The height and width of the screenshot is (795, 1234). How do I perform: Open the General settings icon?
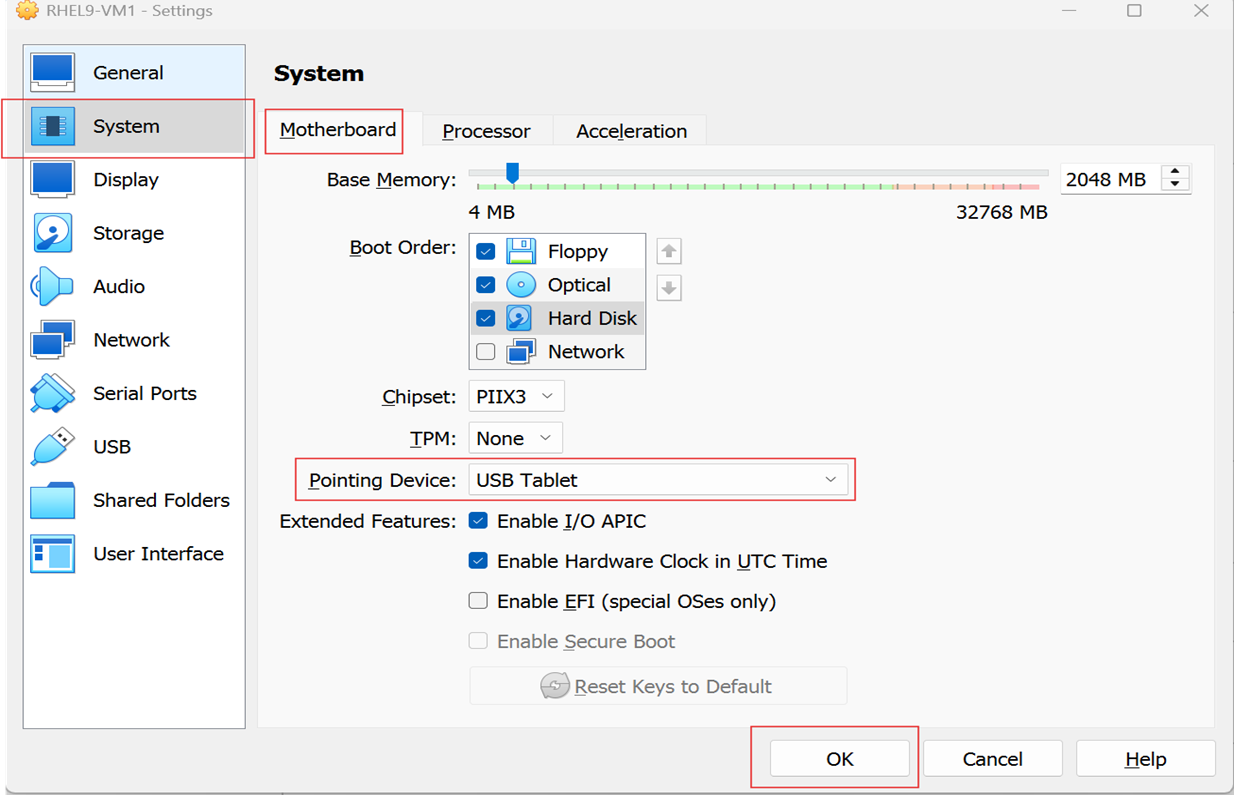52,72
